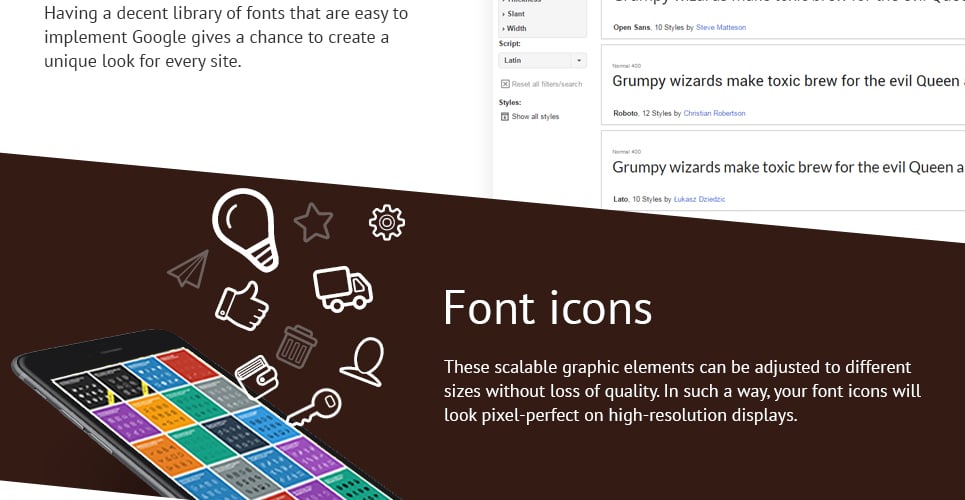Click the Script: label
This screenshot has width=965, height=500.
(x=510, y=44)
